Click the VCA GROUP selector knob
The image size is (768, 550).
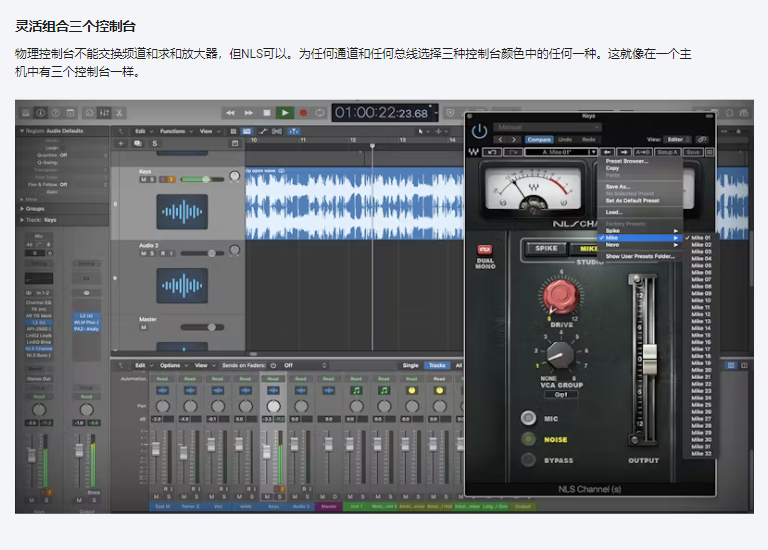560,355
